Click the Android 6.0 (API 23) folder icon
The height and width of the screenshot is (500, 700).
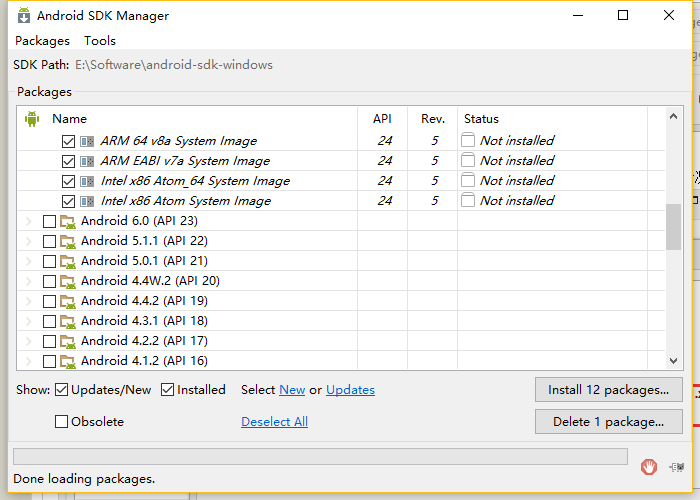tap(68, 221)
